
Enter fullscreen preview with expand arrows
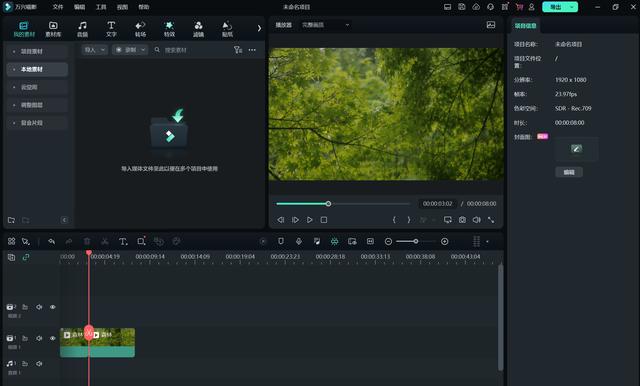(491, 220)
